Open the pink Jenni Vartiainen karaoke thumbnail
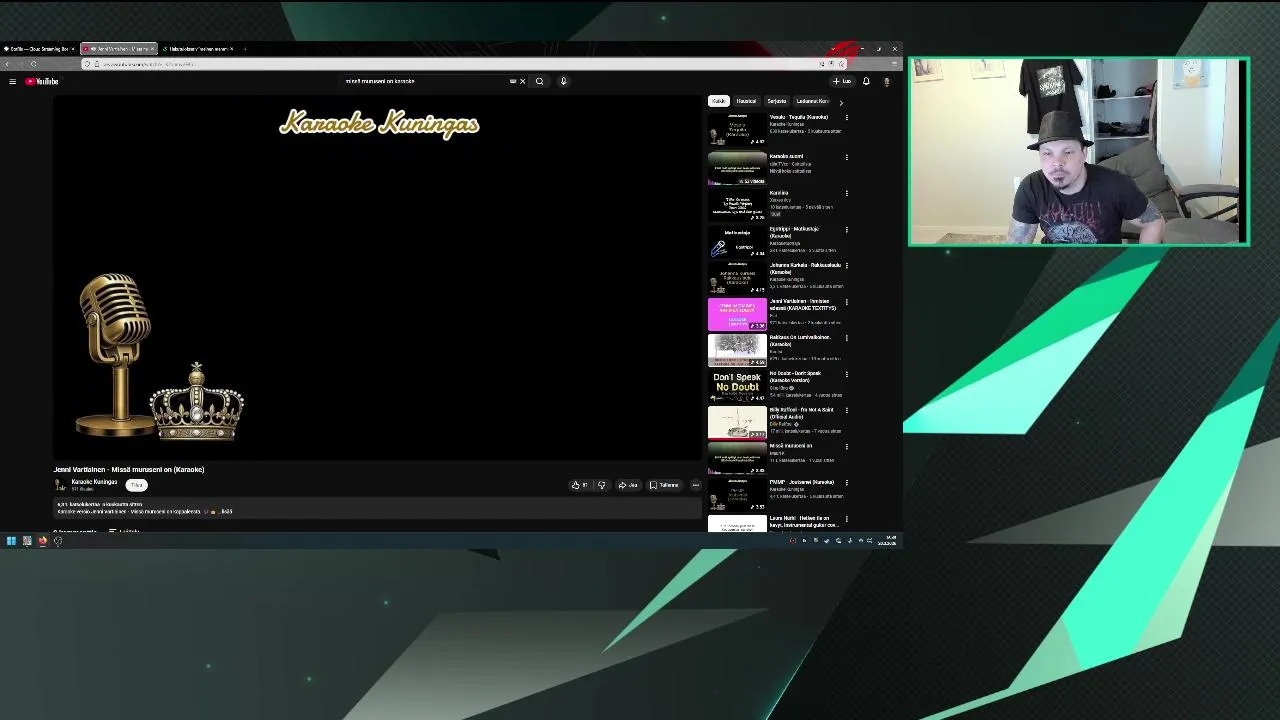The width and height of the screenshot is (1280, 720). (x=737, y=314)
